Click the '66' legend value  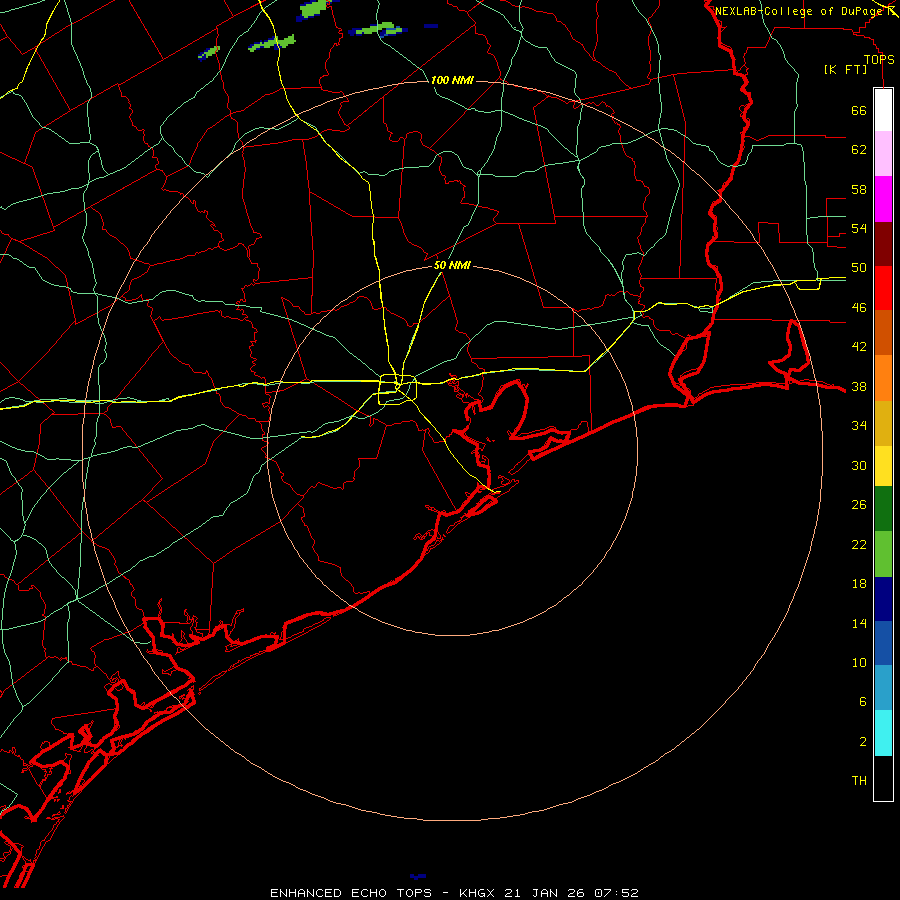[x=859, y=111]
